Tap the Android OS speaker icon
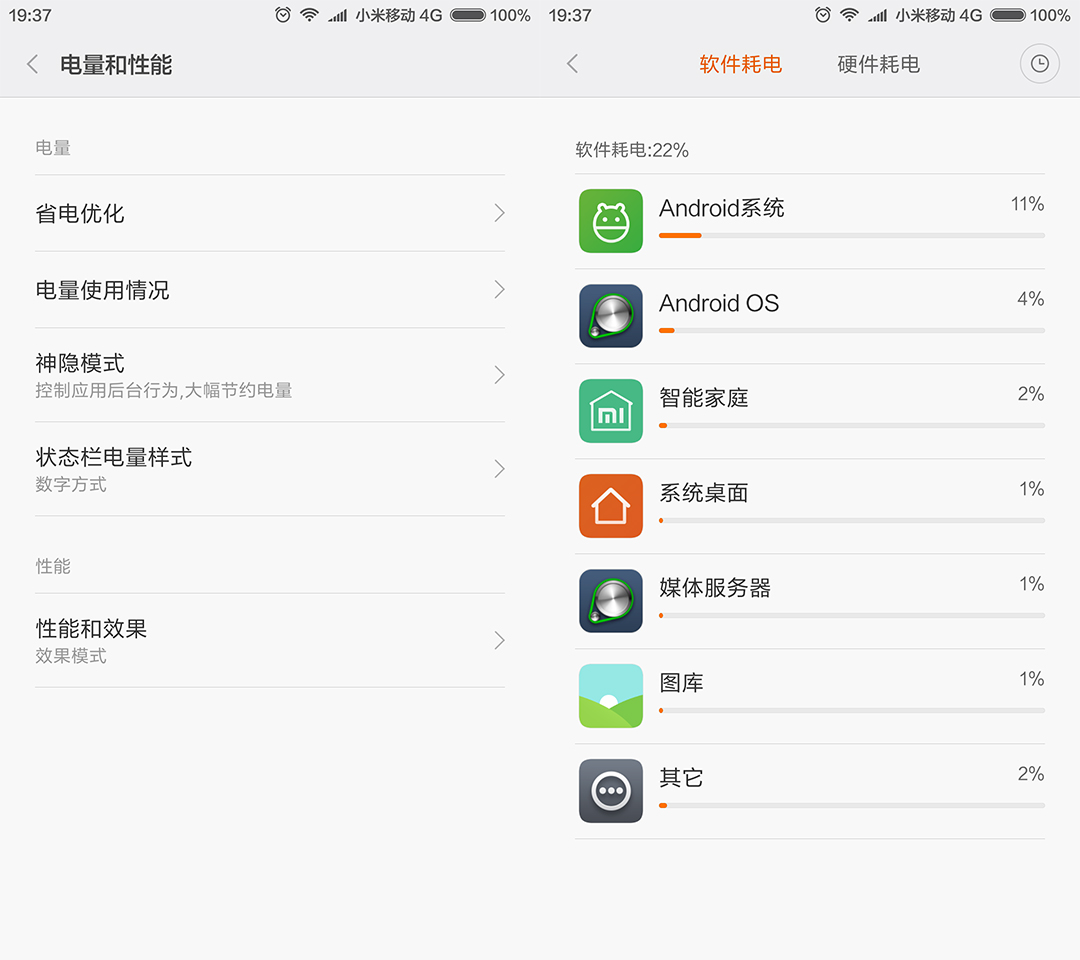Viewport: 1080px width, 960px height. coord(611,316)
